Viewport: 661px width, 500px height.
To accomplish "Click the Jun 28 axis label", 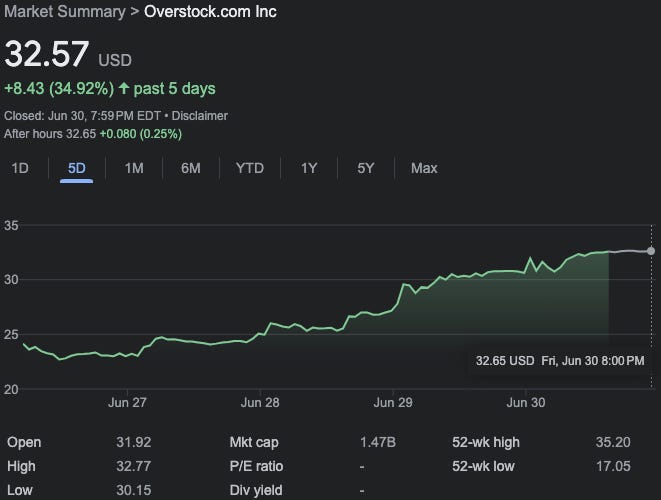I will tap(260, 402).
